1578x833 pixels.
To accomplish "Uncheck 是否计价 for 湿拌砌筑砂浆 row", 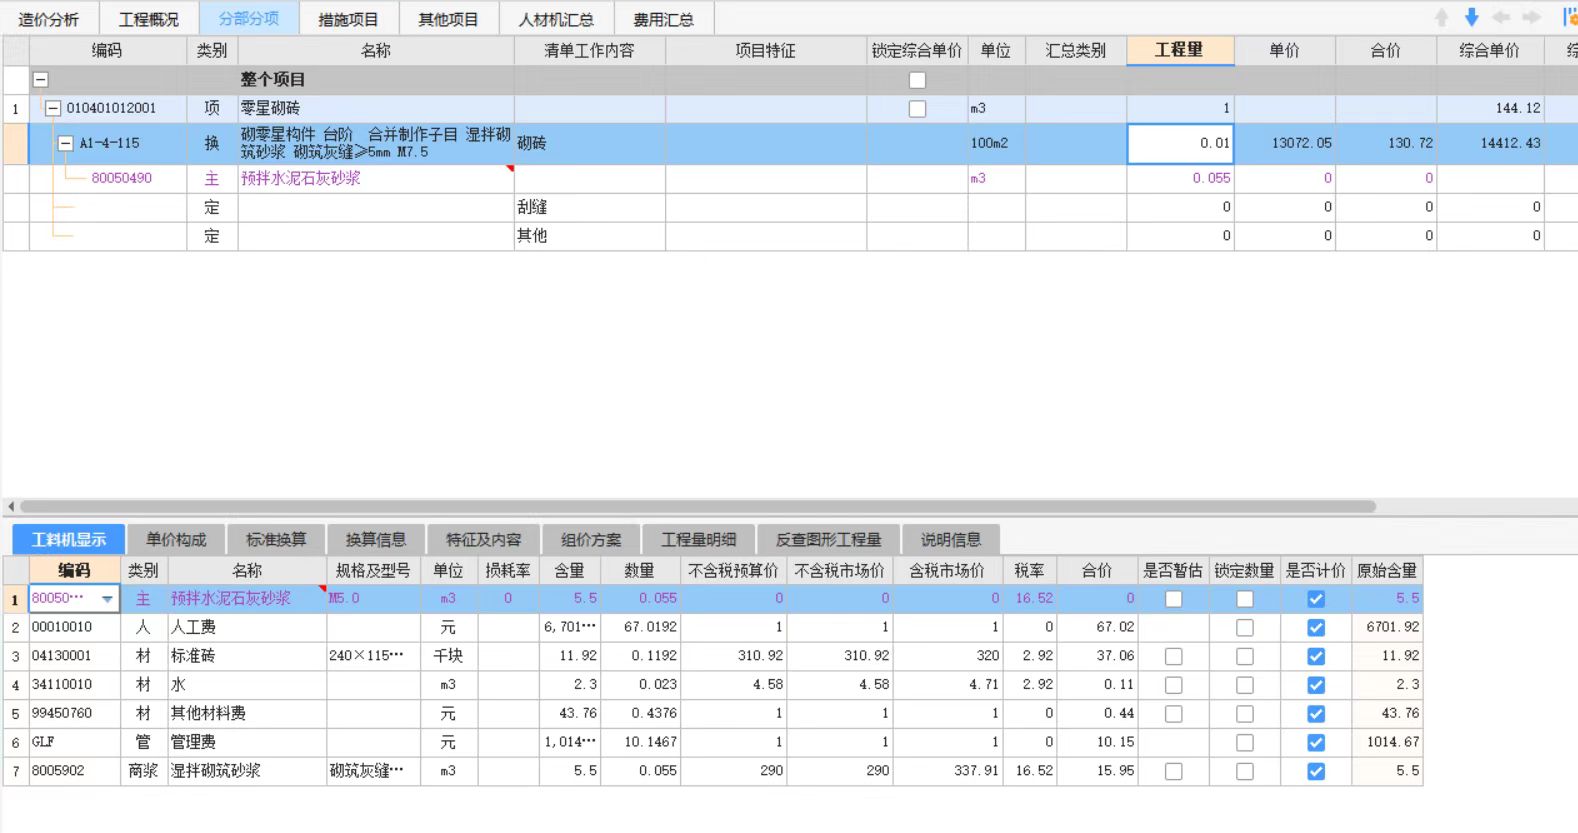I will (1316, 772).
